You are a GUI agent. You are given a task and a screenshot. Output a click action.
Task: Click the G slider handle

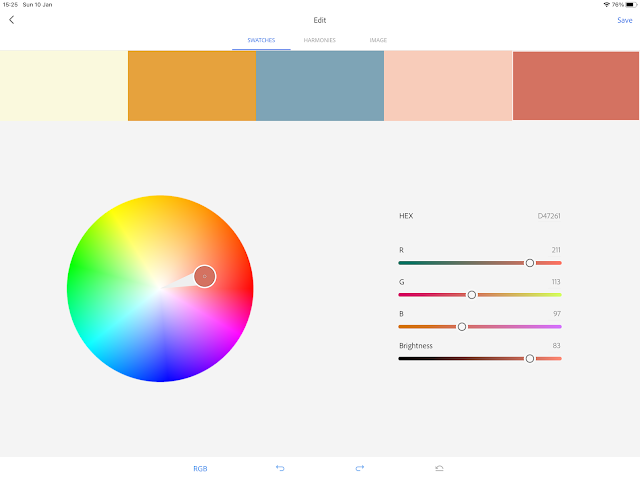click(x=471, y=295)
